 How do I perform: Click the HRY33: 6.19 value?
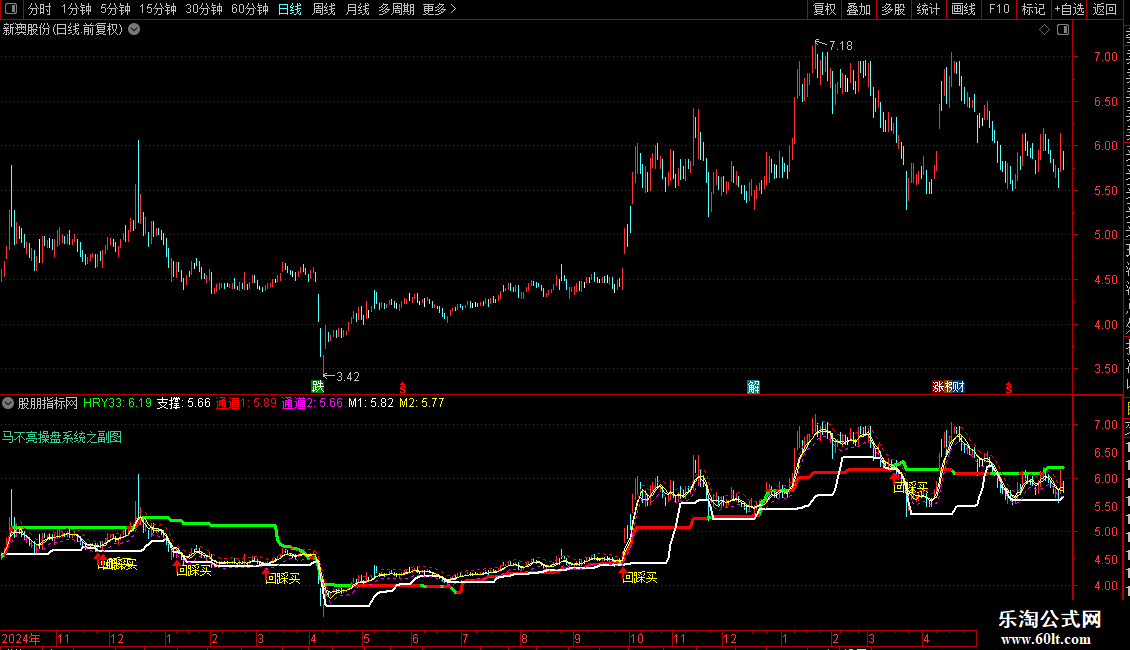pos(117,403)
